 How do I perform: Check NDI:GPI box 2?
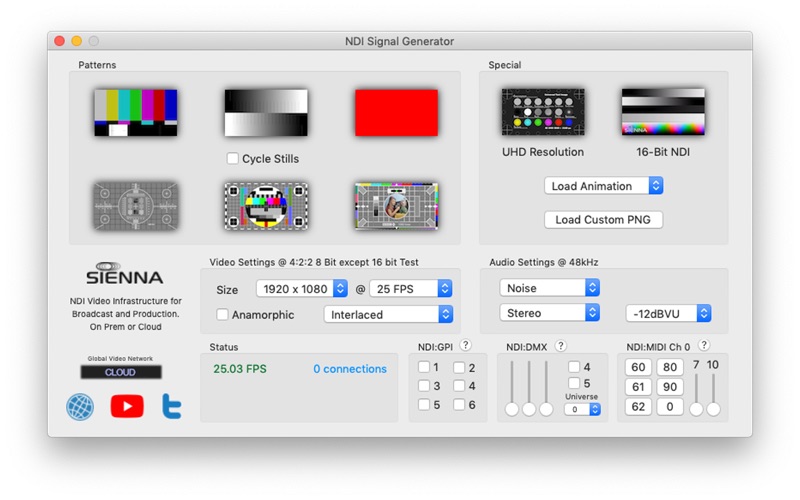459,367
